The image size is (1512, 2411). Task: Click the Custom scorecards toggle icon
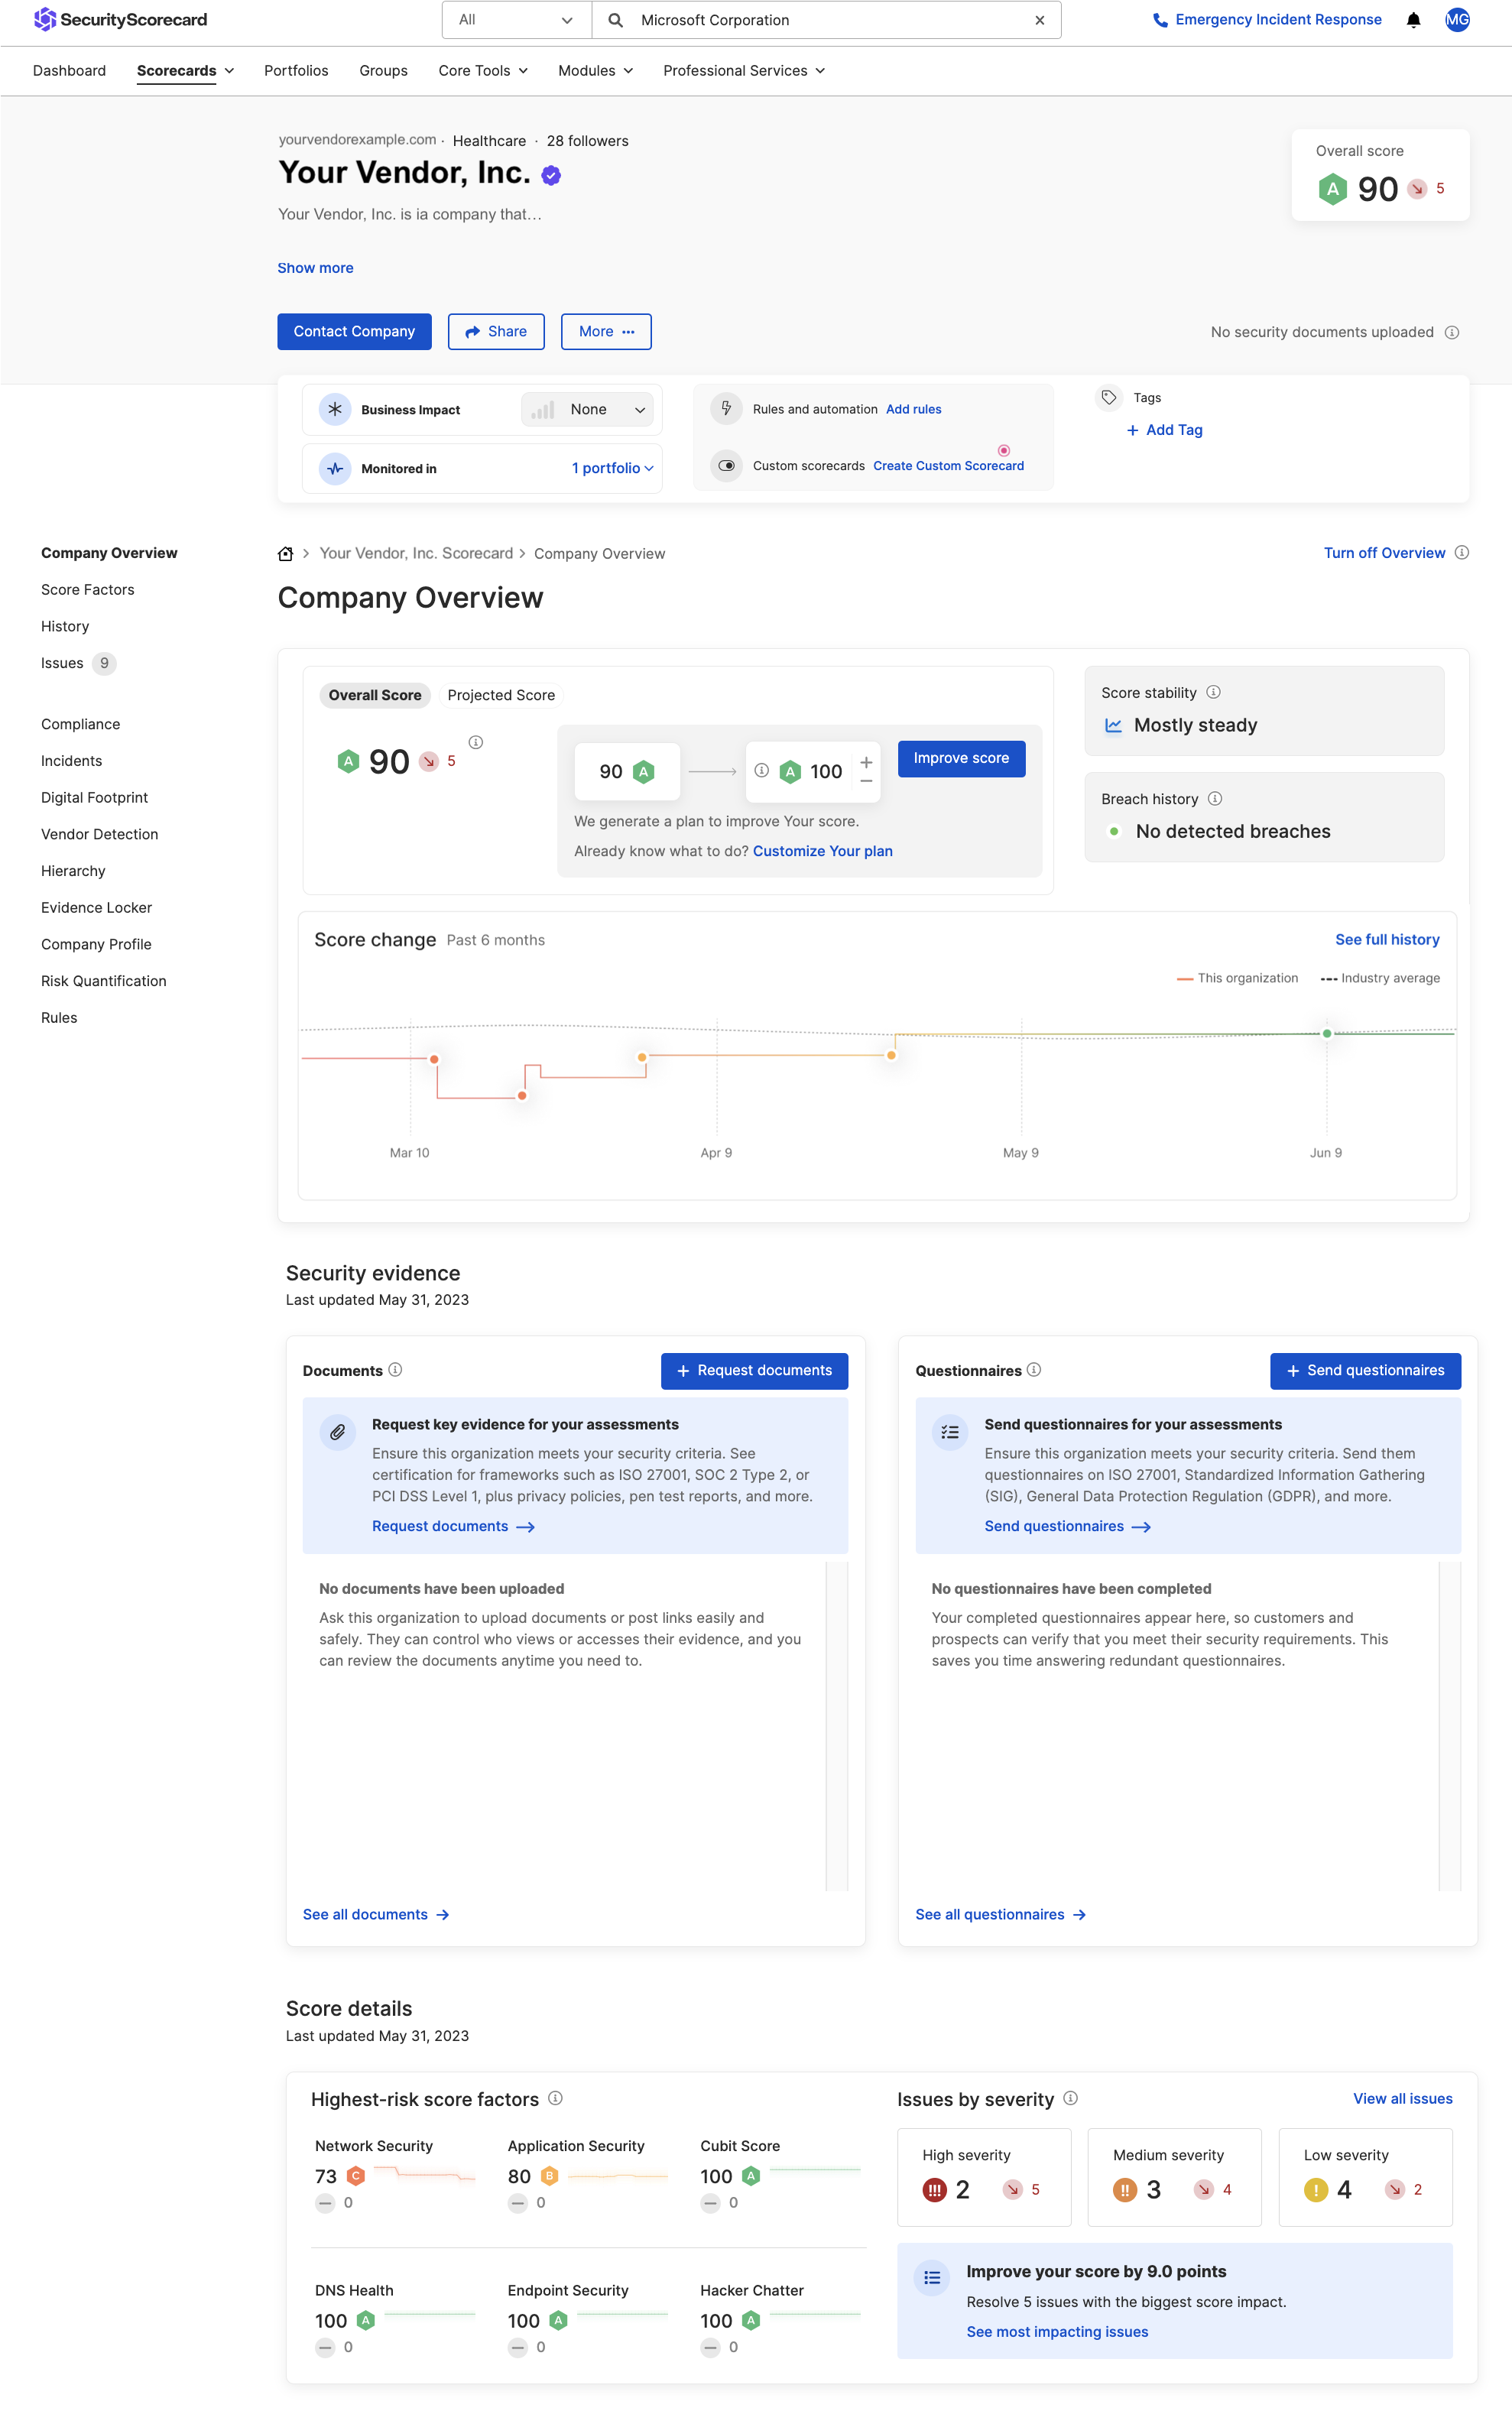[726, 465]
